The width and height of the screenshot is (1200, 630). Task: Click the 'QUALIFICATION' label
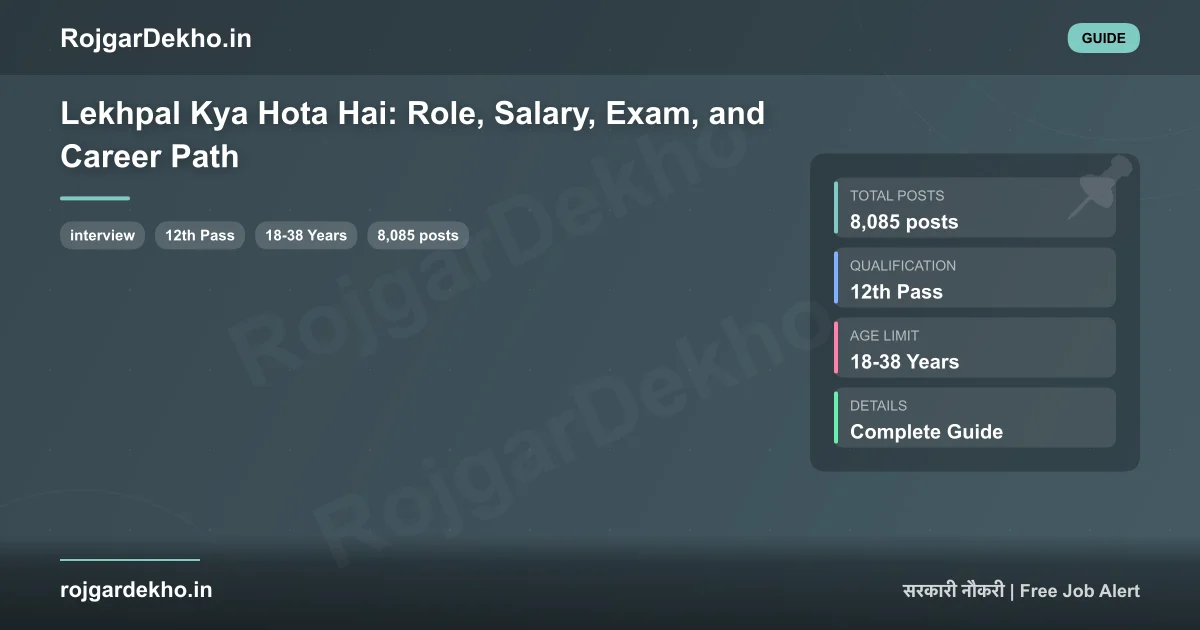(903, 266)
